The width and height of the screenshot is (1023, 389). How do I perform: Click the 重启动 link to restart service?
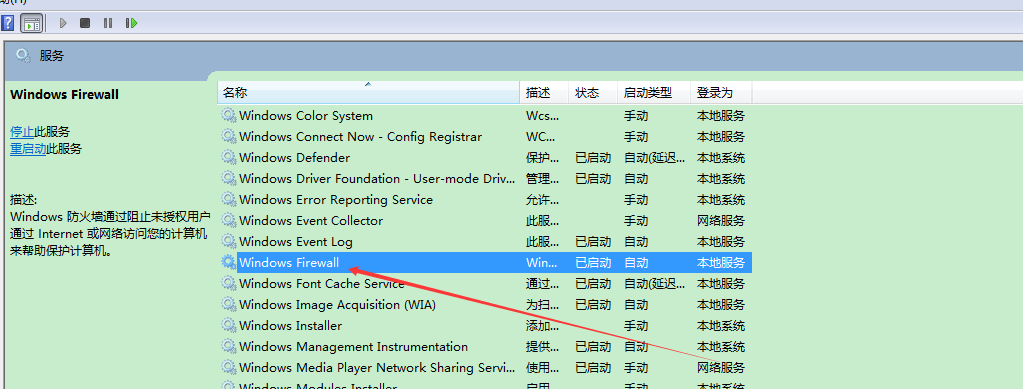point(28,148)
